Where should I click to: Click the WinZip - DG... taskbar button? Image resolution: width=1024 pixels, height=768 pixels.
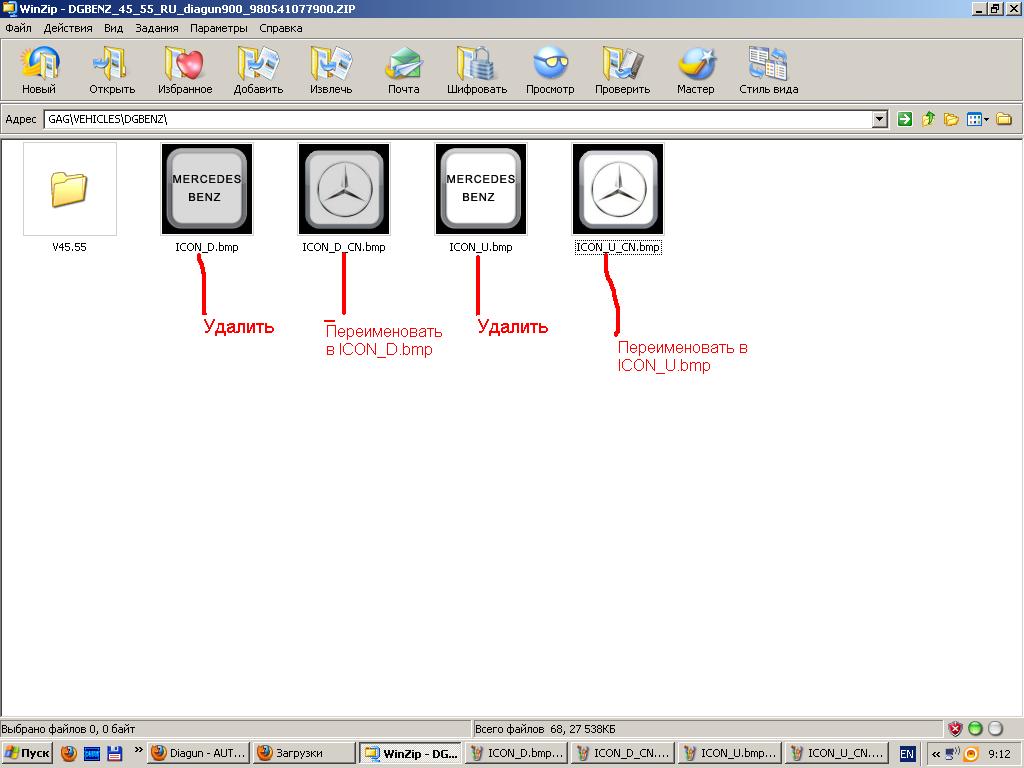(x=411, y=753)
